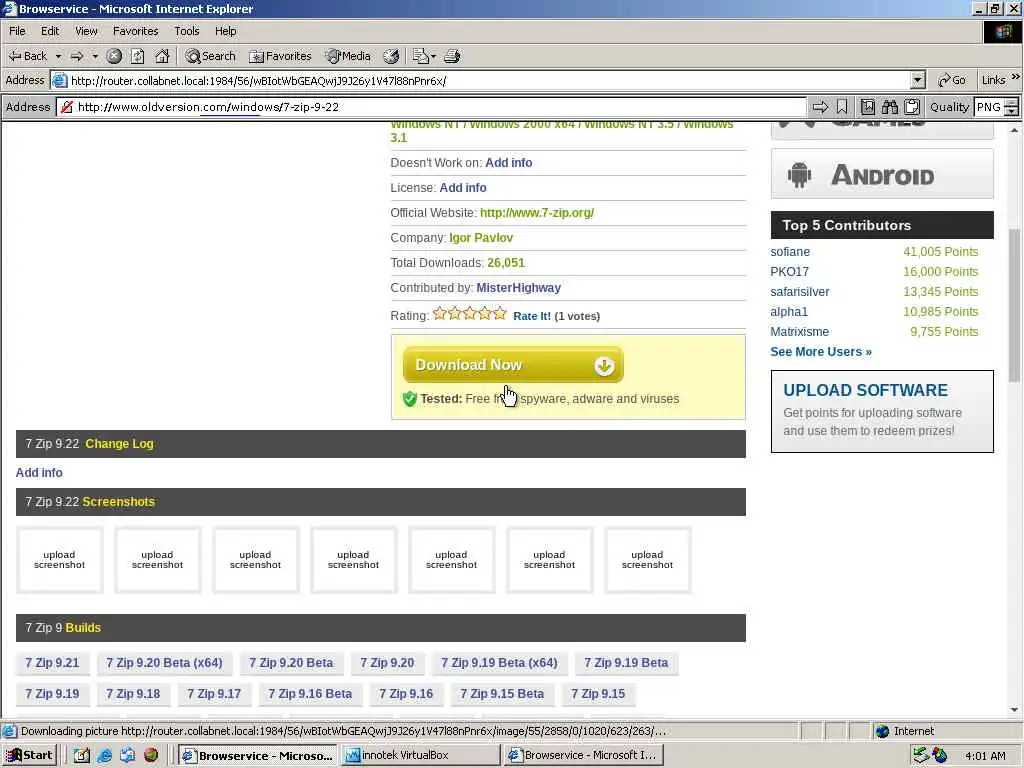The width and height of the screenshot is (1024, 768).
Task: Open the Help menu
Action: pyautogui.click(x=225, y=31)
